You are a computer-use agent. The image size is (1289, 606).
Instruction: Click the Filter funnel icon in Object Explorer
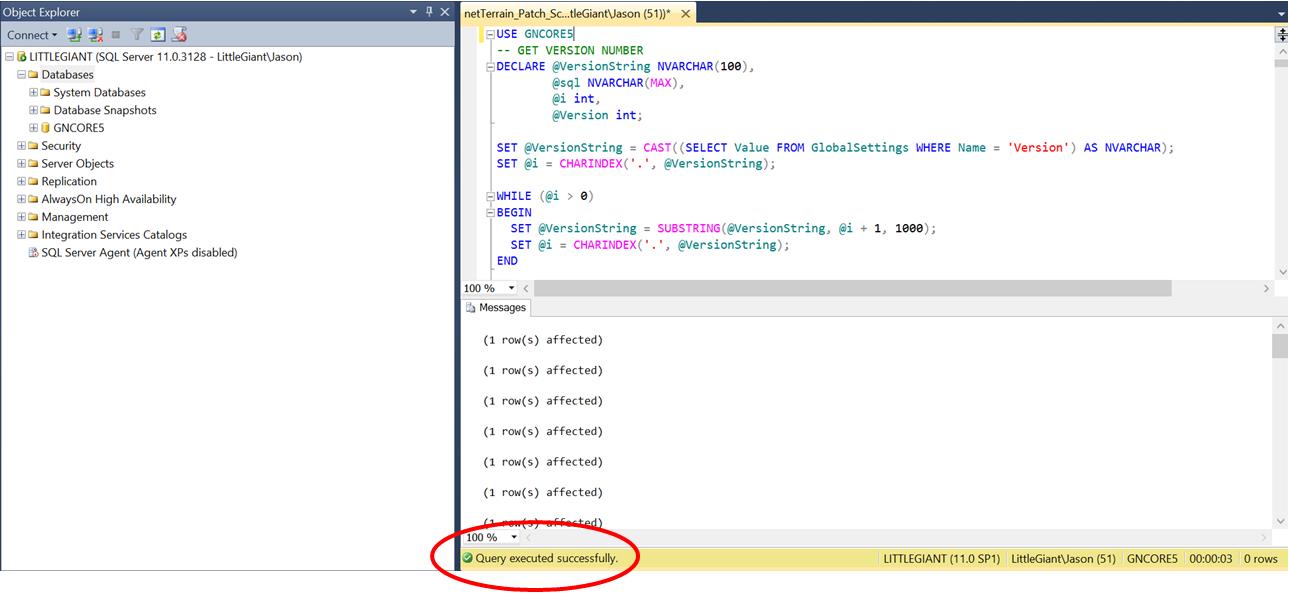pyautogui.click(x=138, y=35)
